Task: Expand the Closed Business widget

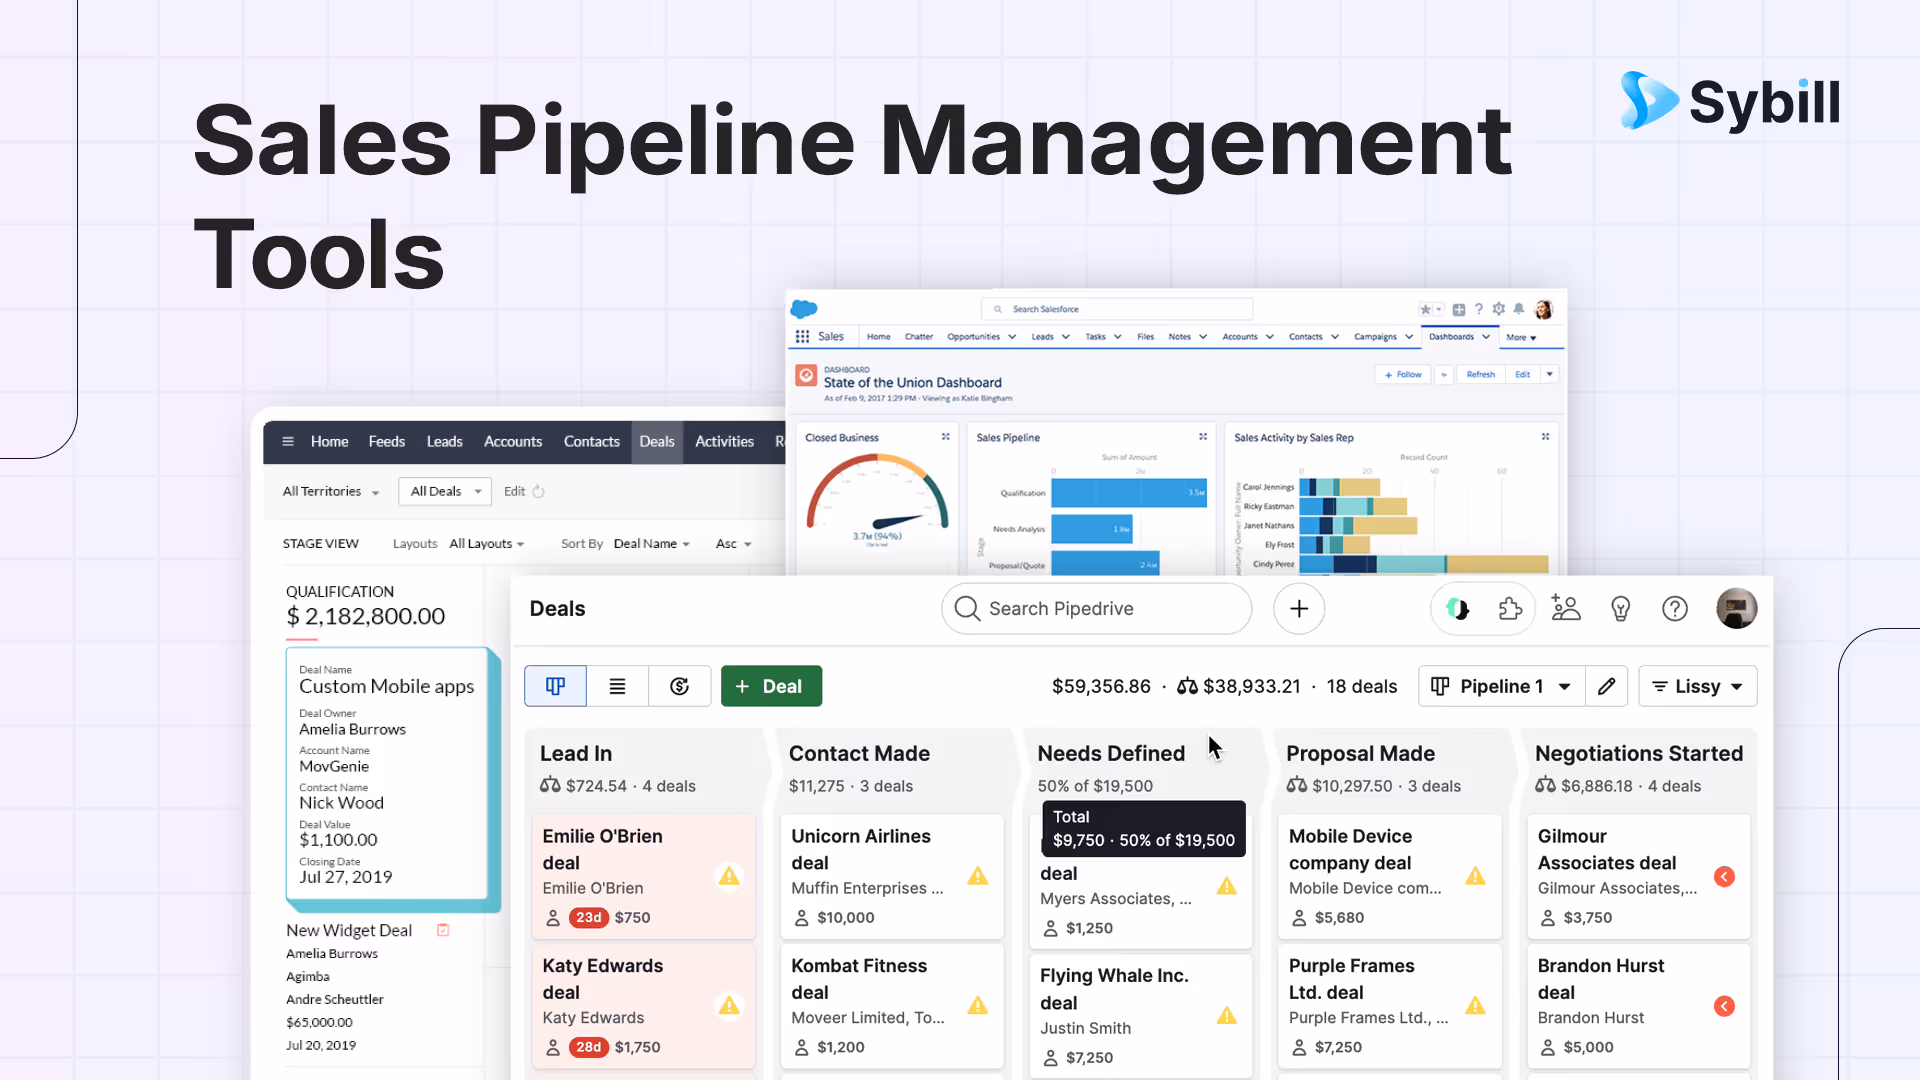Action: (946, 437)
